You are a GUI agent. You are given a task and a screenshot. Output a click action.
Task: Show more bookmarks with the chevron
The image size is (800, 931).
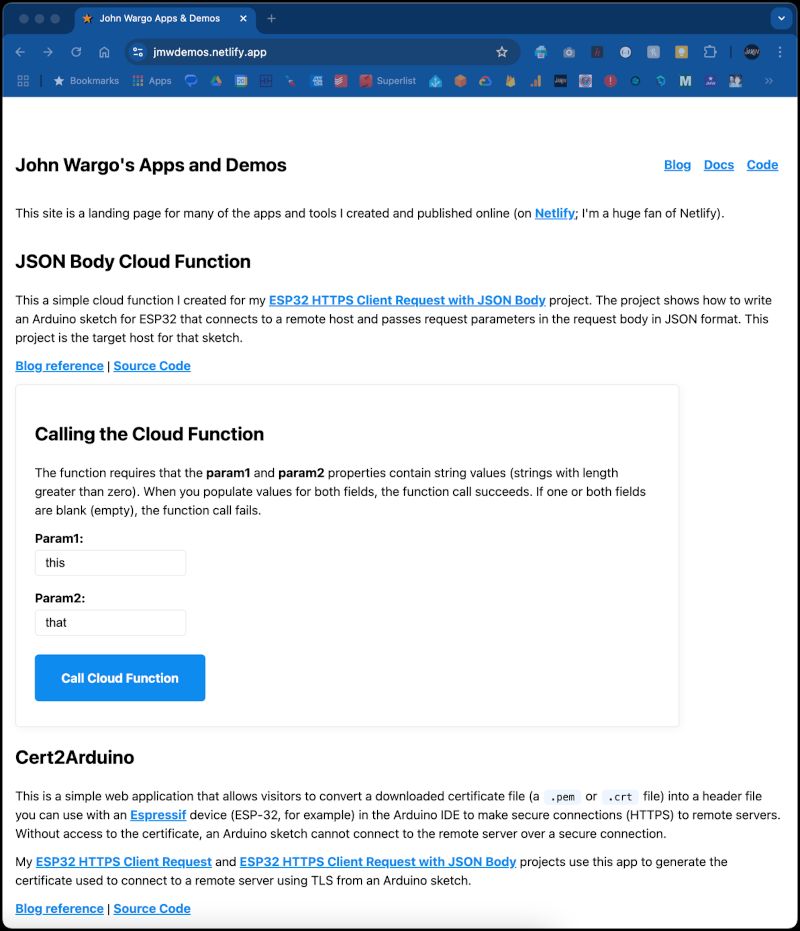coord(769,81)
